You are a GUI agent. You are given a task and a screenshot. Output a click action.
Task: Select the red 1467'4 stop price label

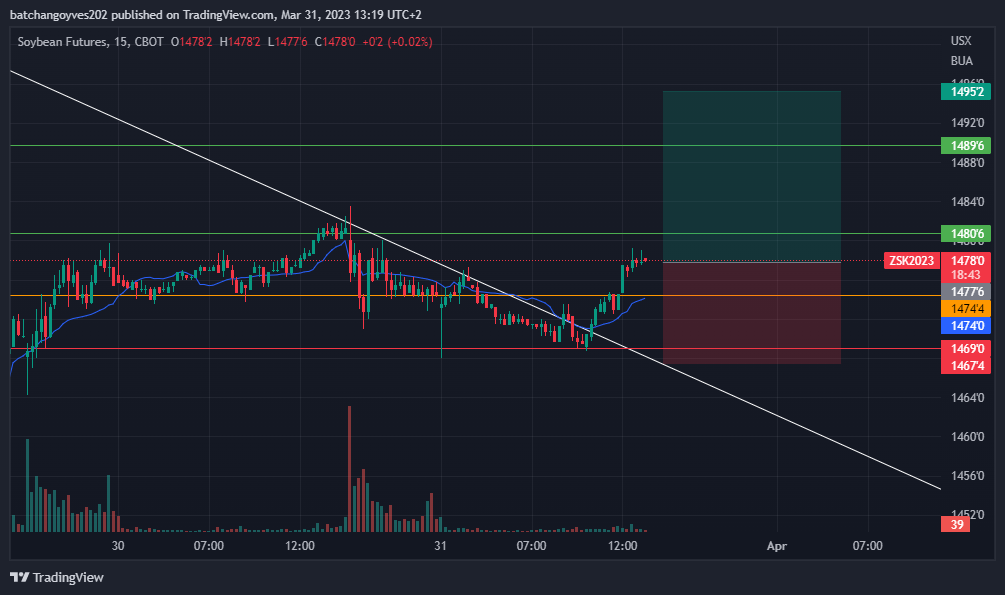point(966,365)
